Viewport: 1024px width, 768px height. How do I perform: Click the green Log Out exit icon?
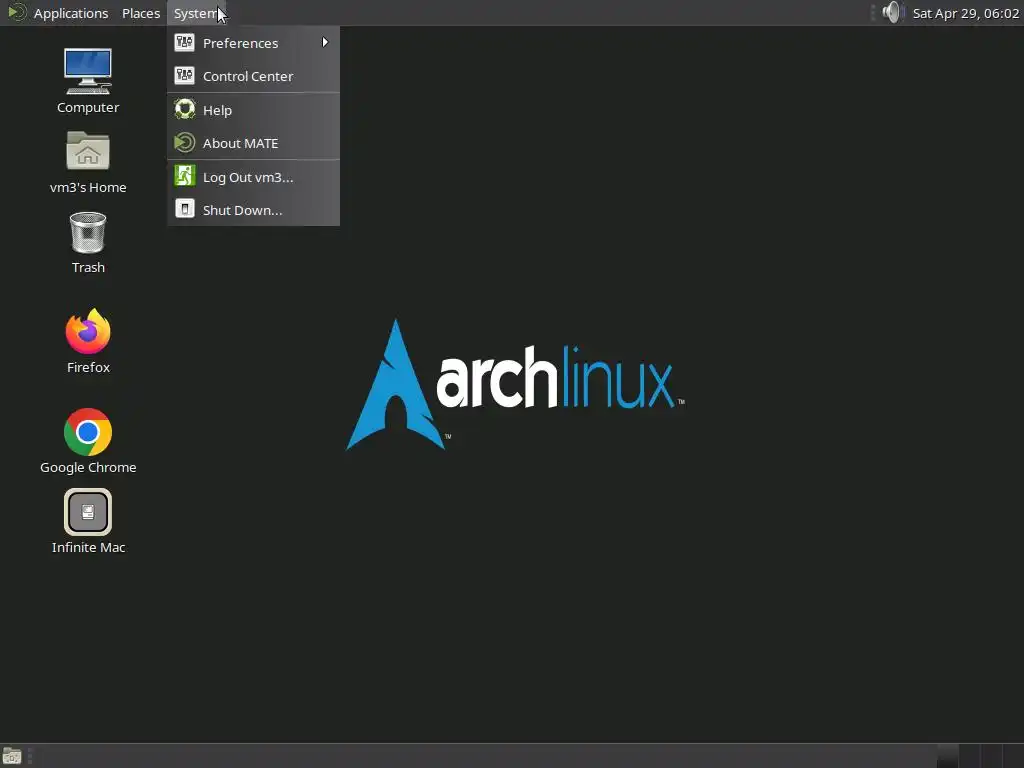(185, 176)
